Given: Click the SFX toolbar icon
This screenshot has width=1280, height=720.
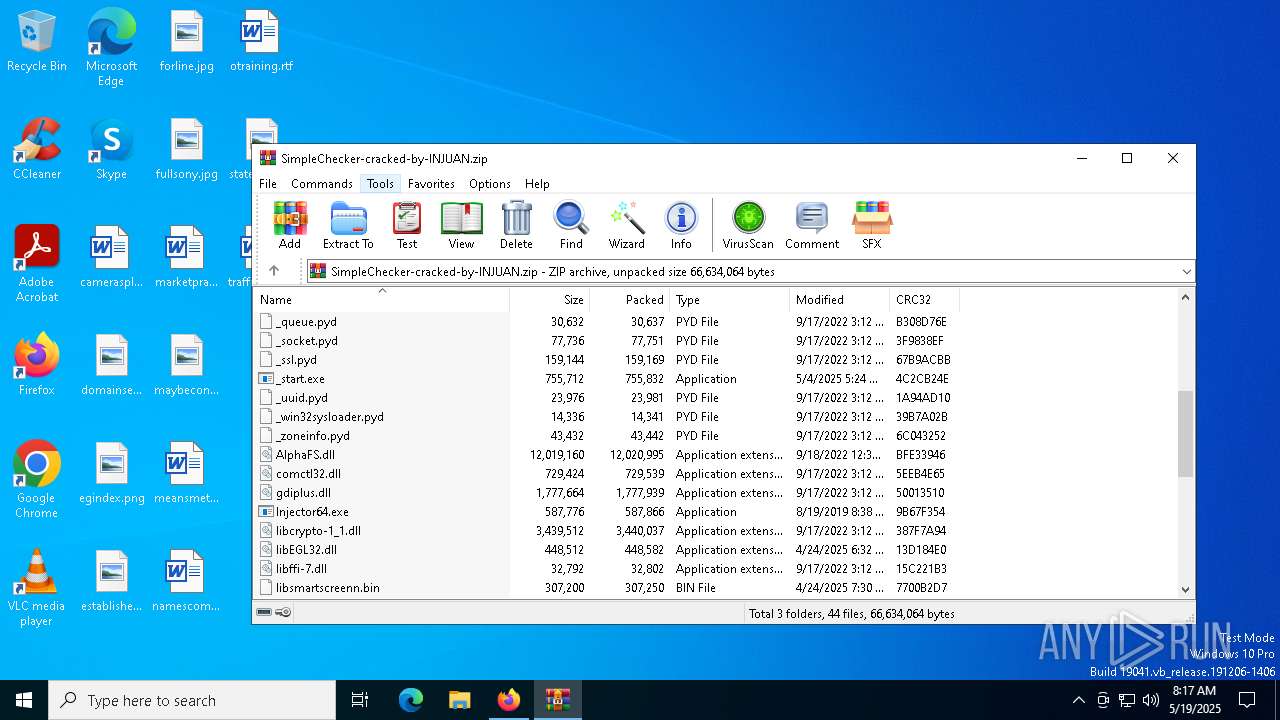Looking at the screenshot, I should point(872,224).
